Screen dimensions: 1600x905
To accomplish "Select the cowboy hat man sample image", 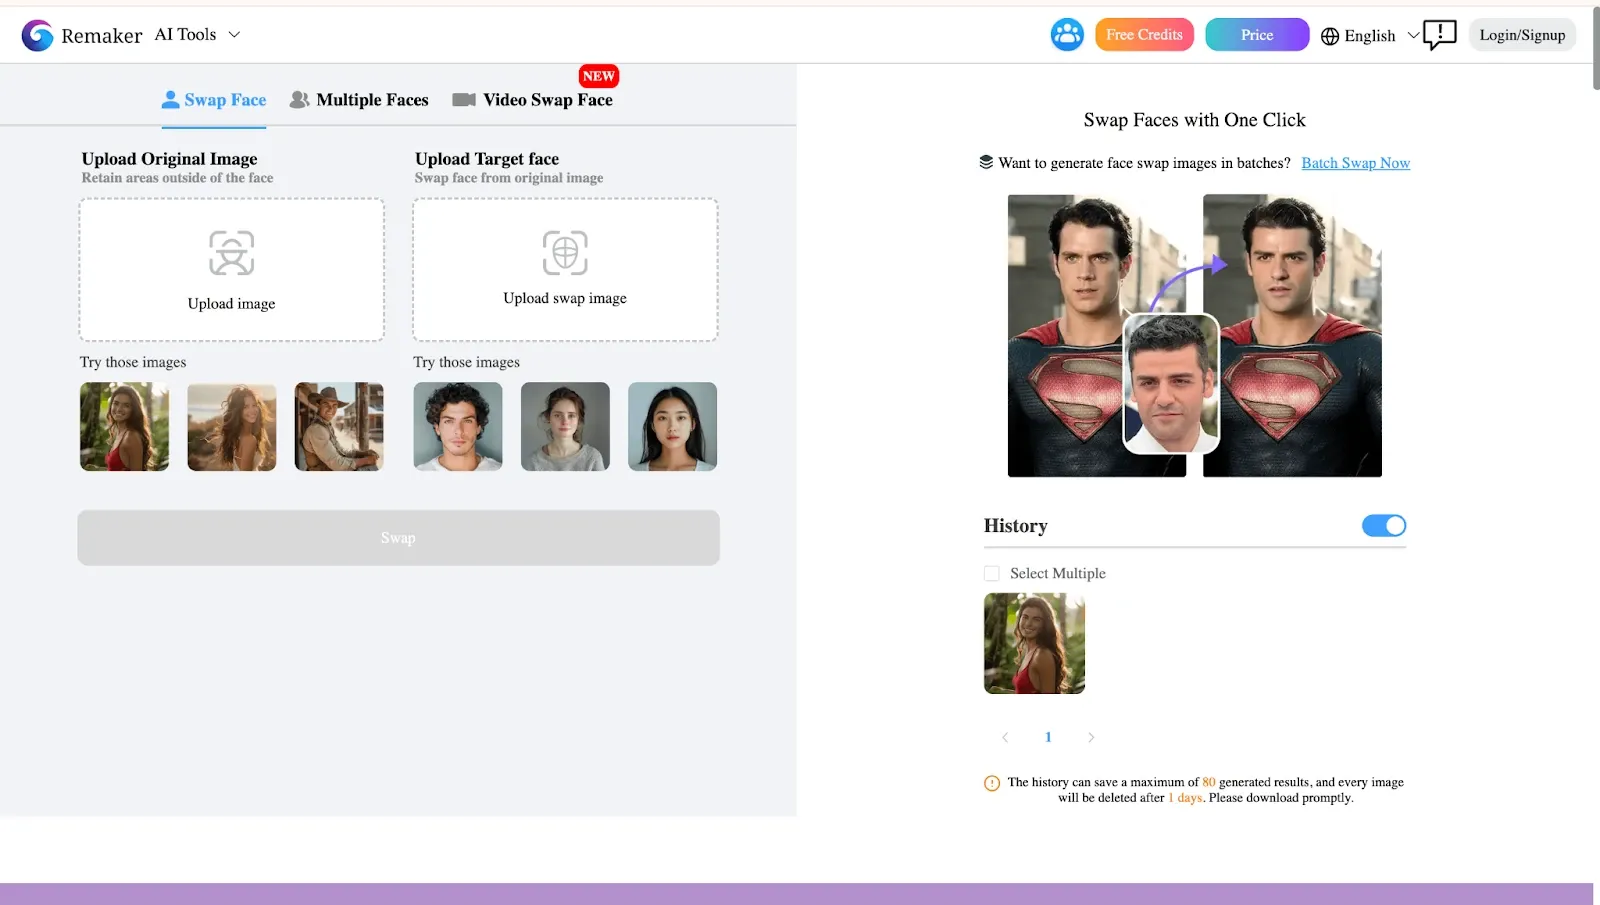I will (x=339, y=427).
